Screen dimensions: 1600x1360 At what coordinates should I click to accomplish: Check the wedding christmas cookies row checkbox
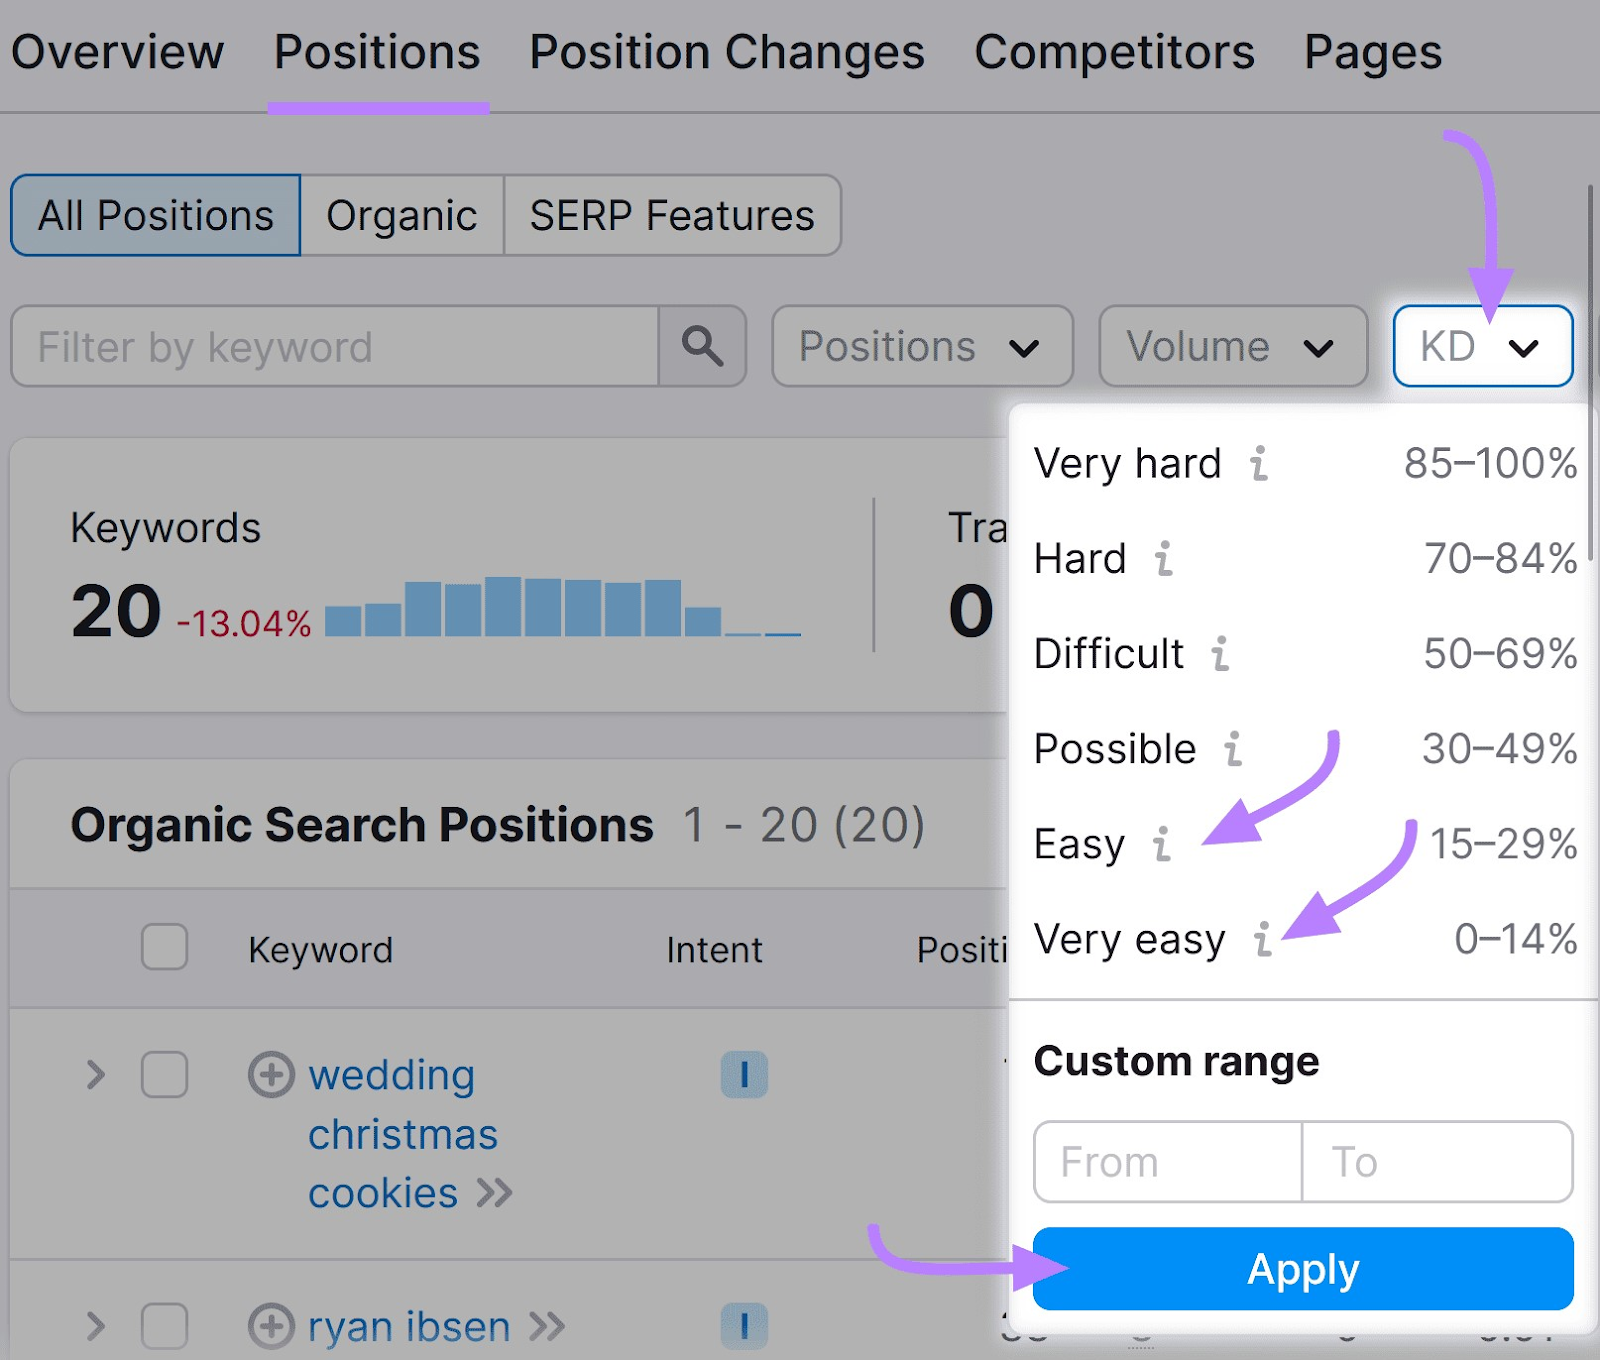164,1075
